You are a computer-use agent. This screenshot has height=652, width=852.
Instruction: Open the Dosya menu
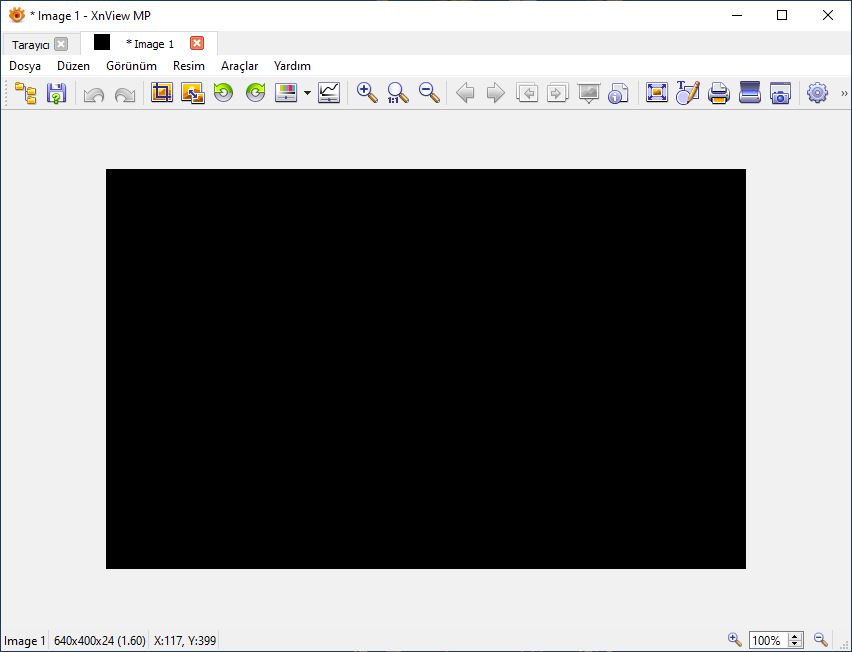25,66
